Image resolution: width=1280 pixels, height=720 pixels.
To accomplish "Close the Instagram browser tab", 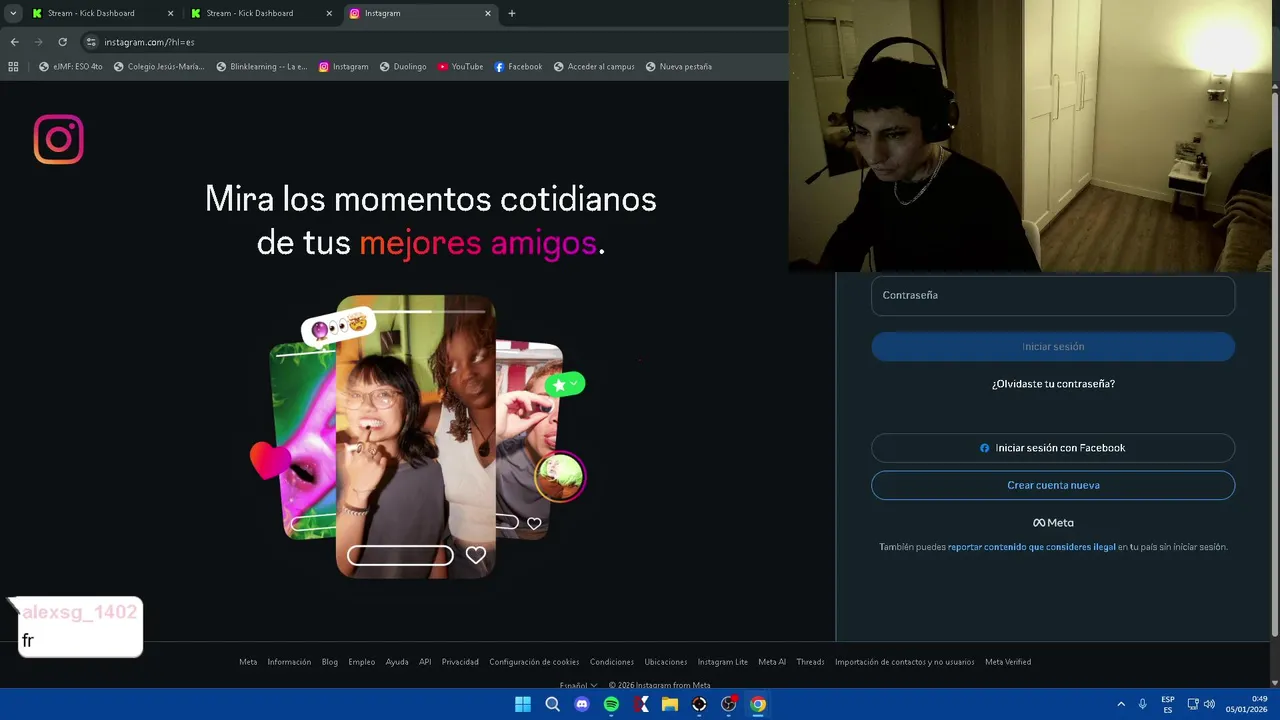I will pos(488,13).
